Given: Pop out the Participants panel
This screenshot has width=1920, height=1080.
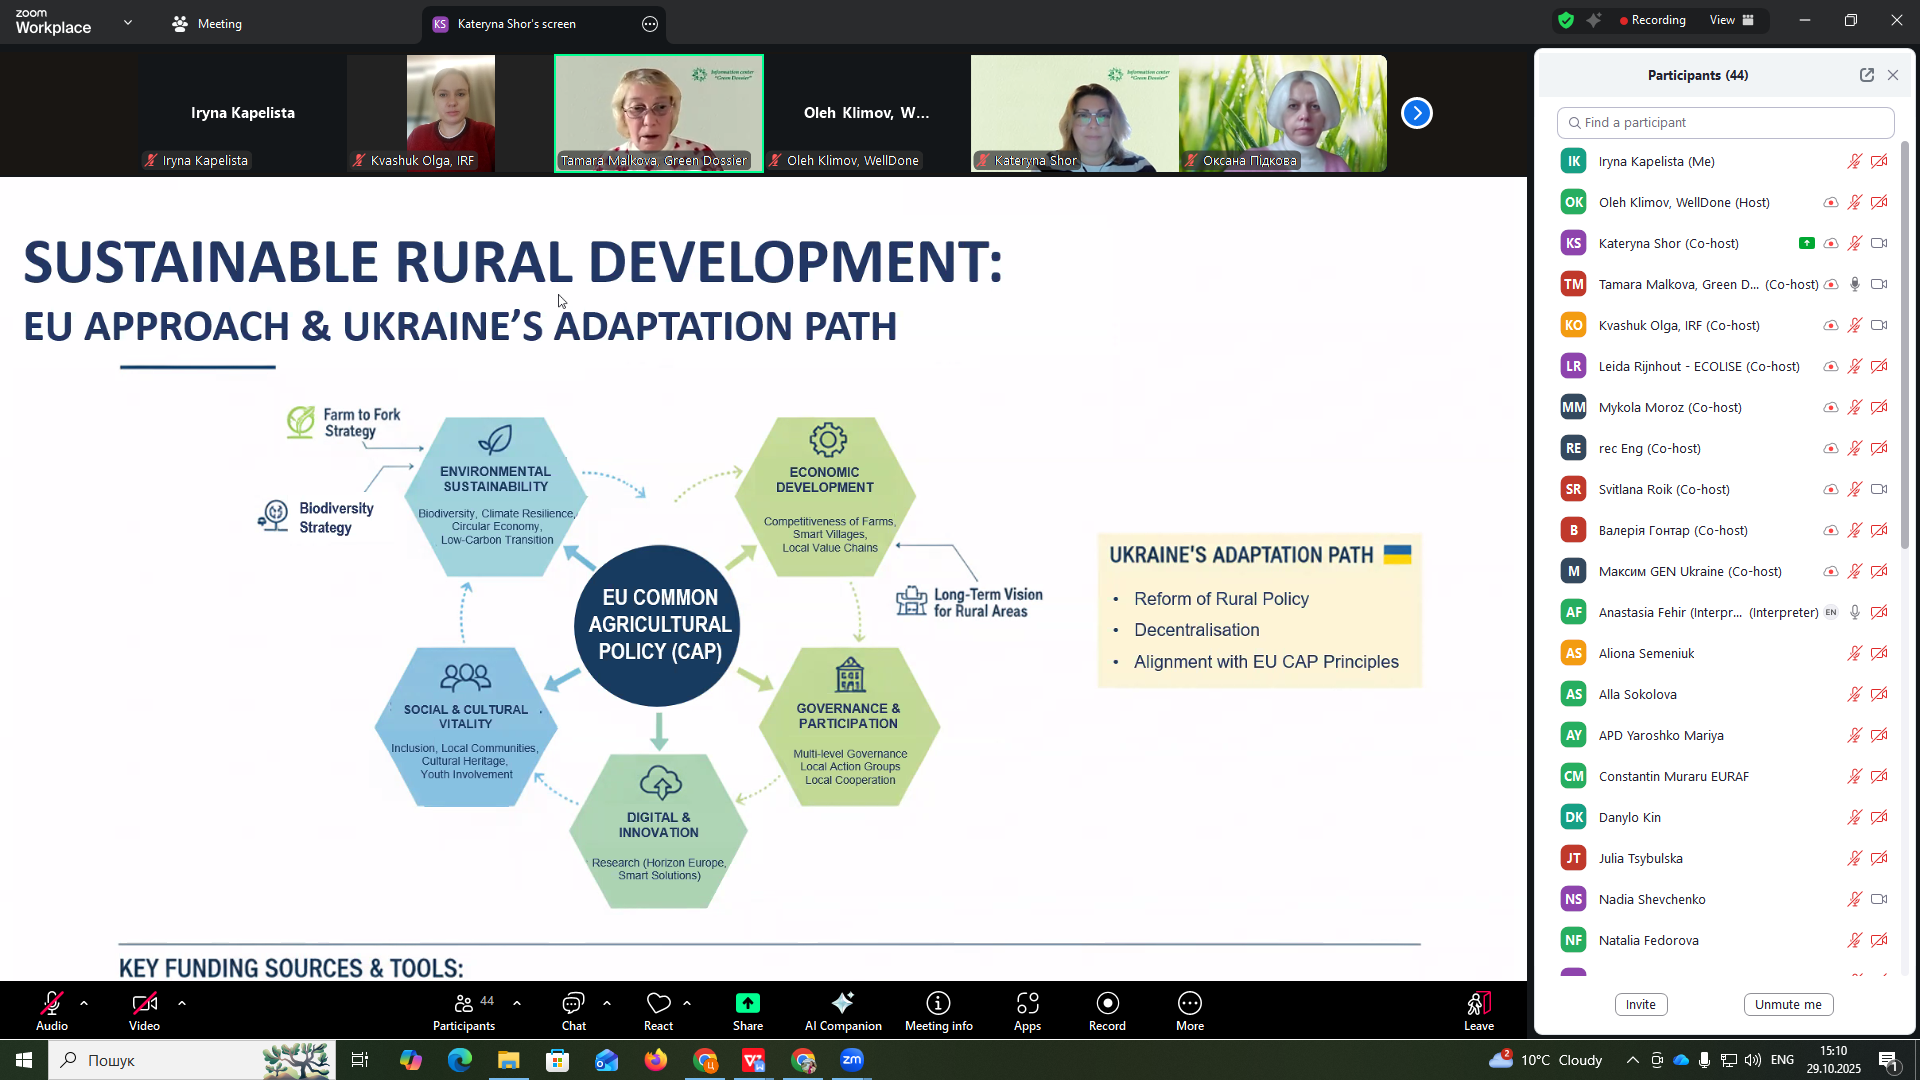Looking at the screenshot, I should click(1866, 75).
